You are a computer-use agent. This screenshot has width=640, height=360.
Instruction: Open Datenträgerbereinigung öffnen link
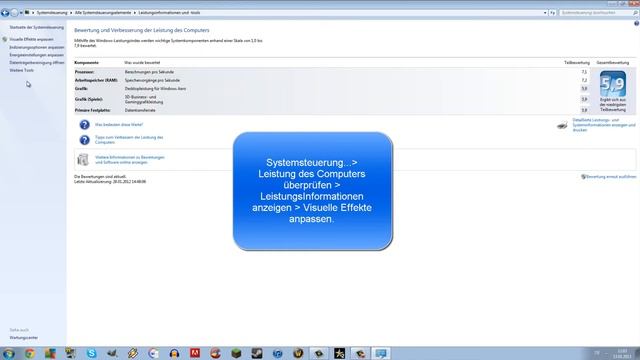[37, 62]
